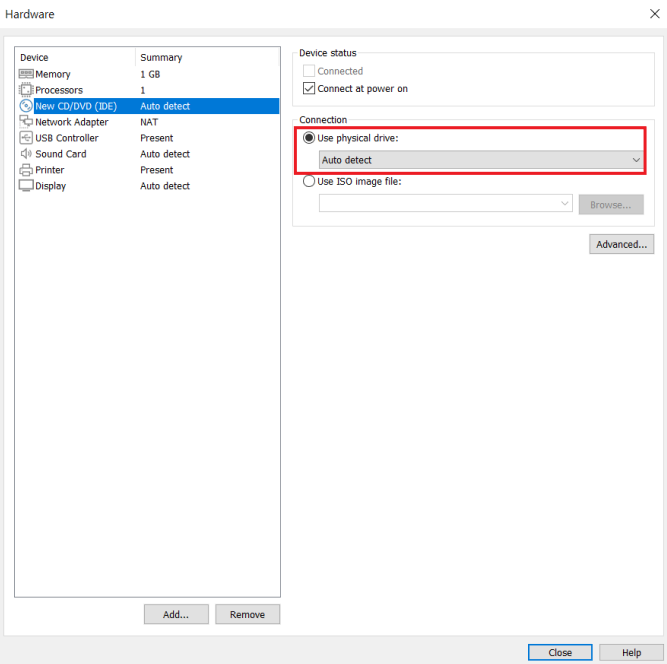This screenshot has height=664, width=667.
Task: Click the USB Controller icon
Action: point(26,138)
